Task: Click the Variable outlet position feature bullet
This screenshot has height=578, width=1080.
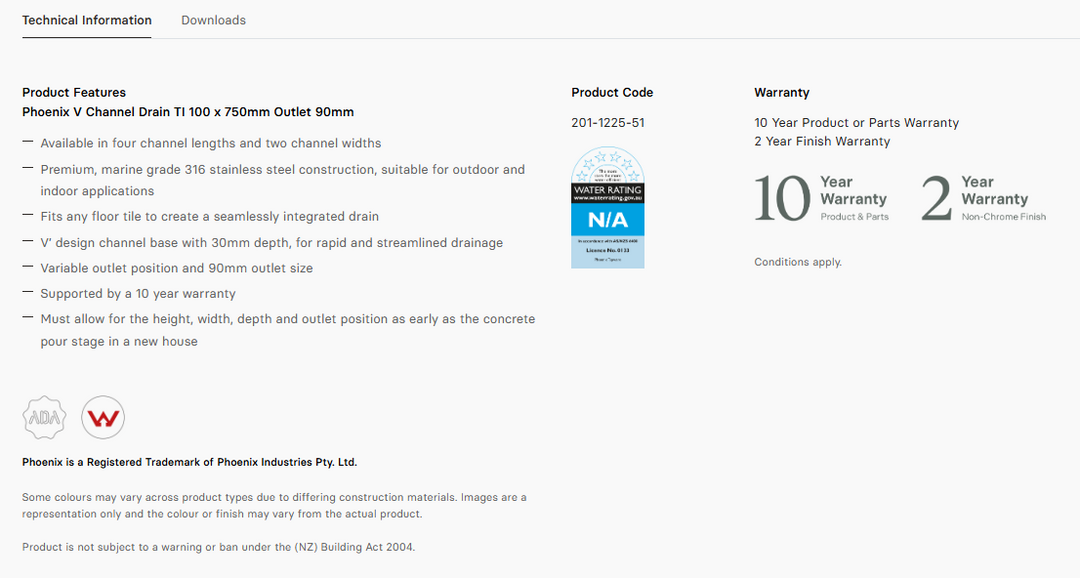Action: point(176,268)
